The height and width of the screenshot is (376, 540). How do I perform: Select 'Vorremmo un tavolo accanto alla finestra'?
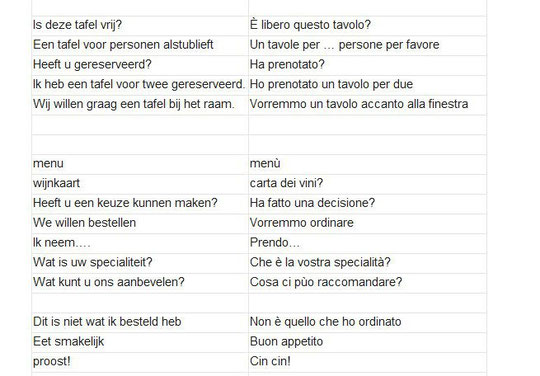click(367, 105)
